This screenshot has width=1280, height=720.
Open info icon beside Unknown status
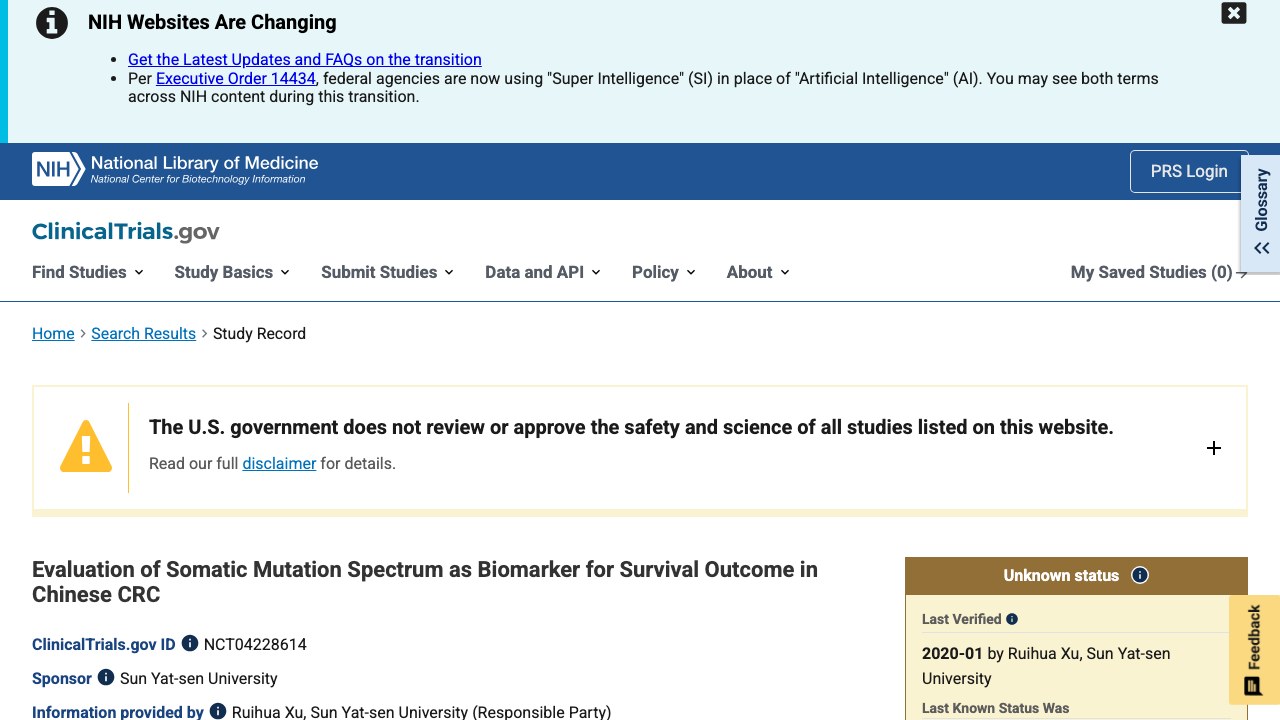tap(1140, 575)
